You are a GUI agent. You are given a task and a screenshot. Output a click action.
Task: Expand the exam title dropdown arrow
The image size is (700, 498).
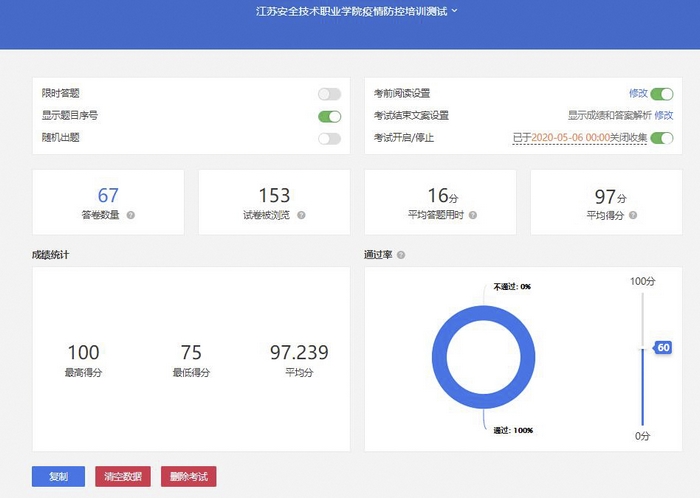[x=455, y=11]
